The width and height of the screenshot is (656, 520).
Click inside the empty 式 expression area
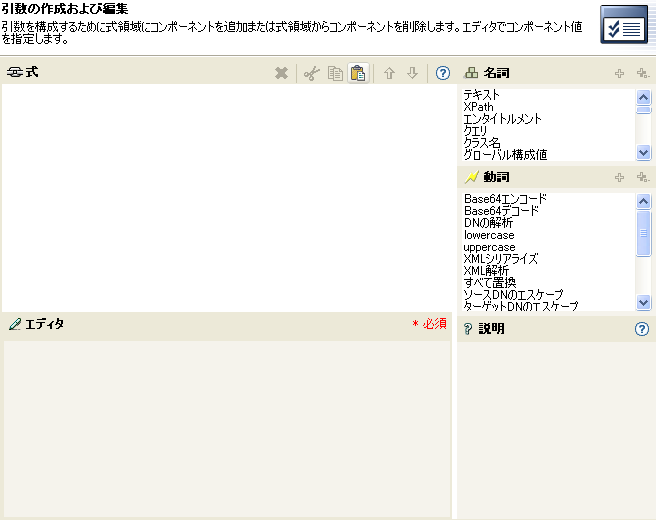click(228, 197)
